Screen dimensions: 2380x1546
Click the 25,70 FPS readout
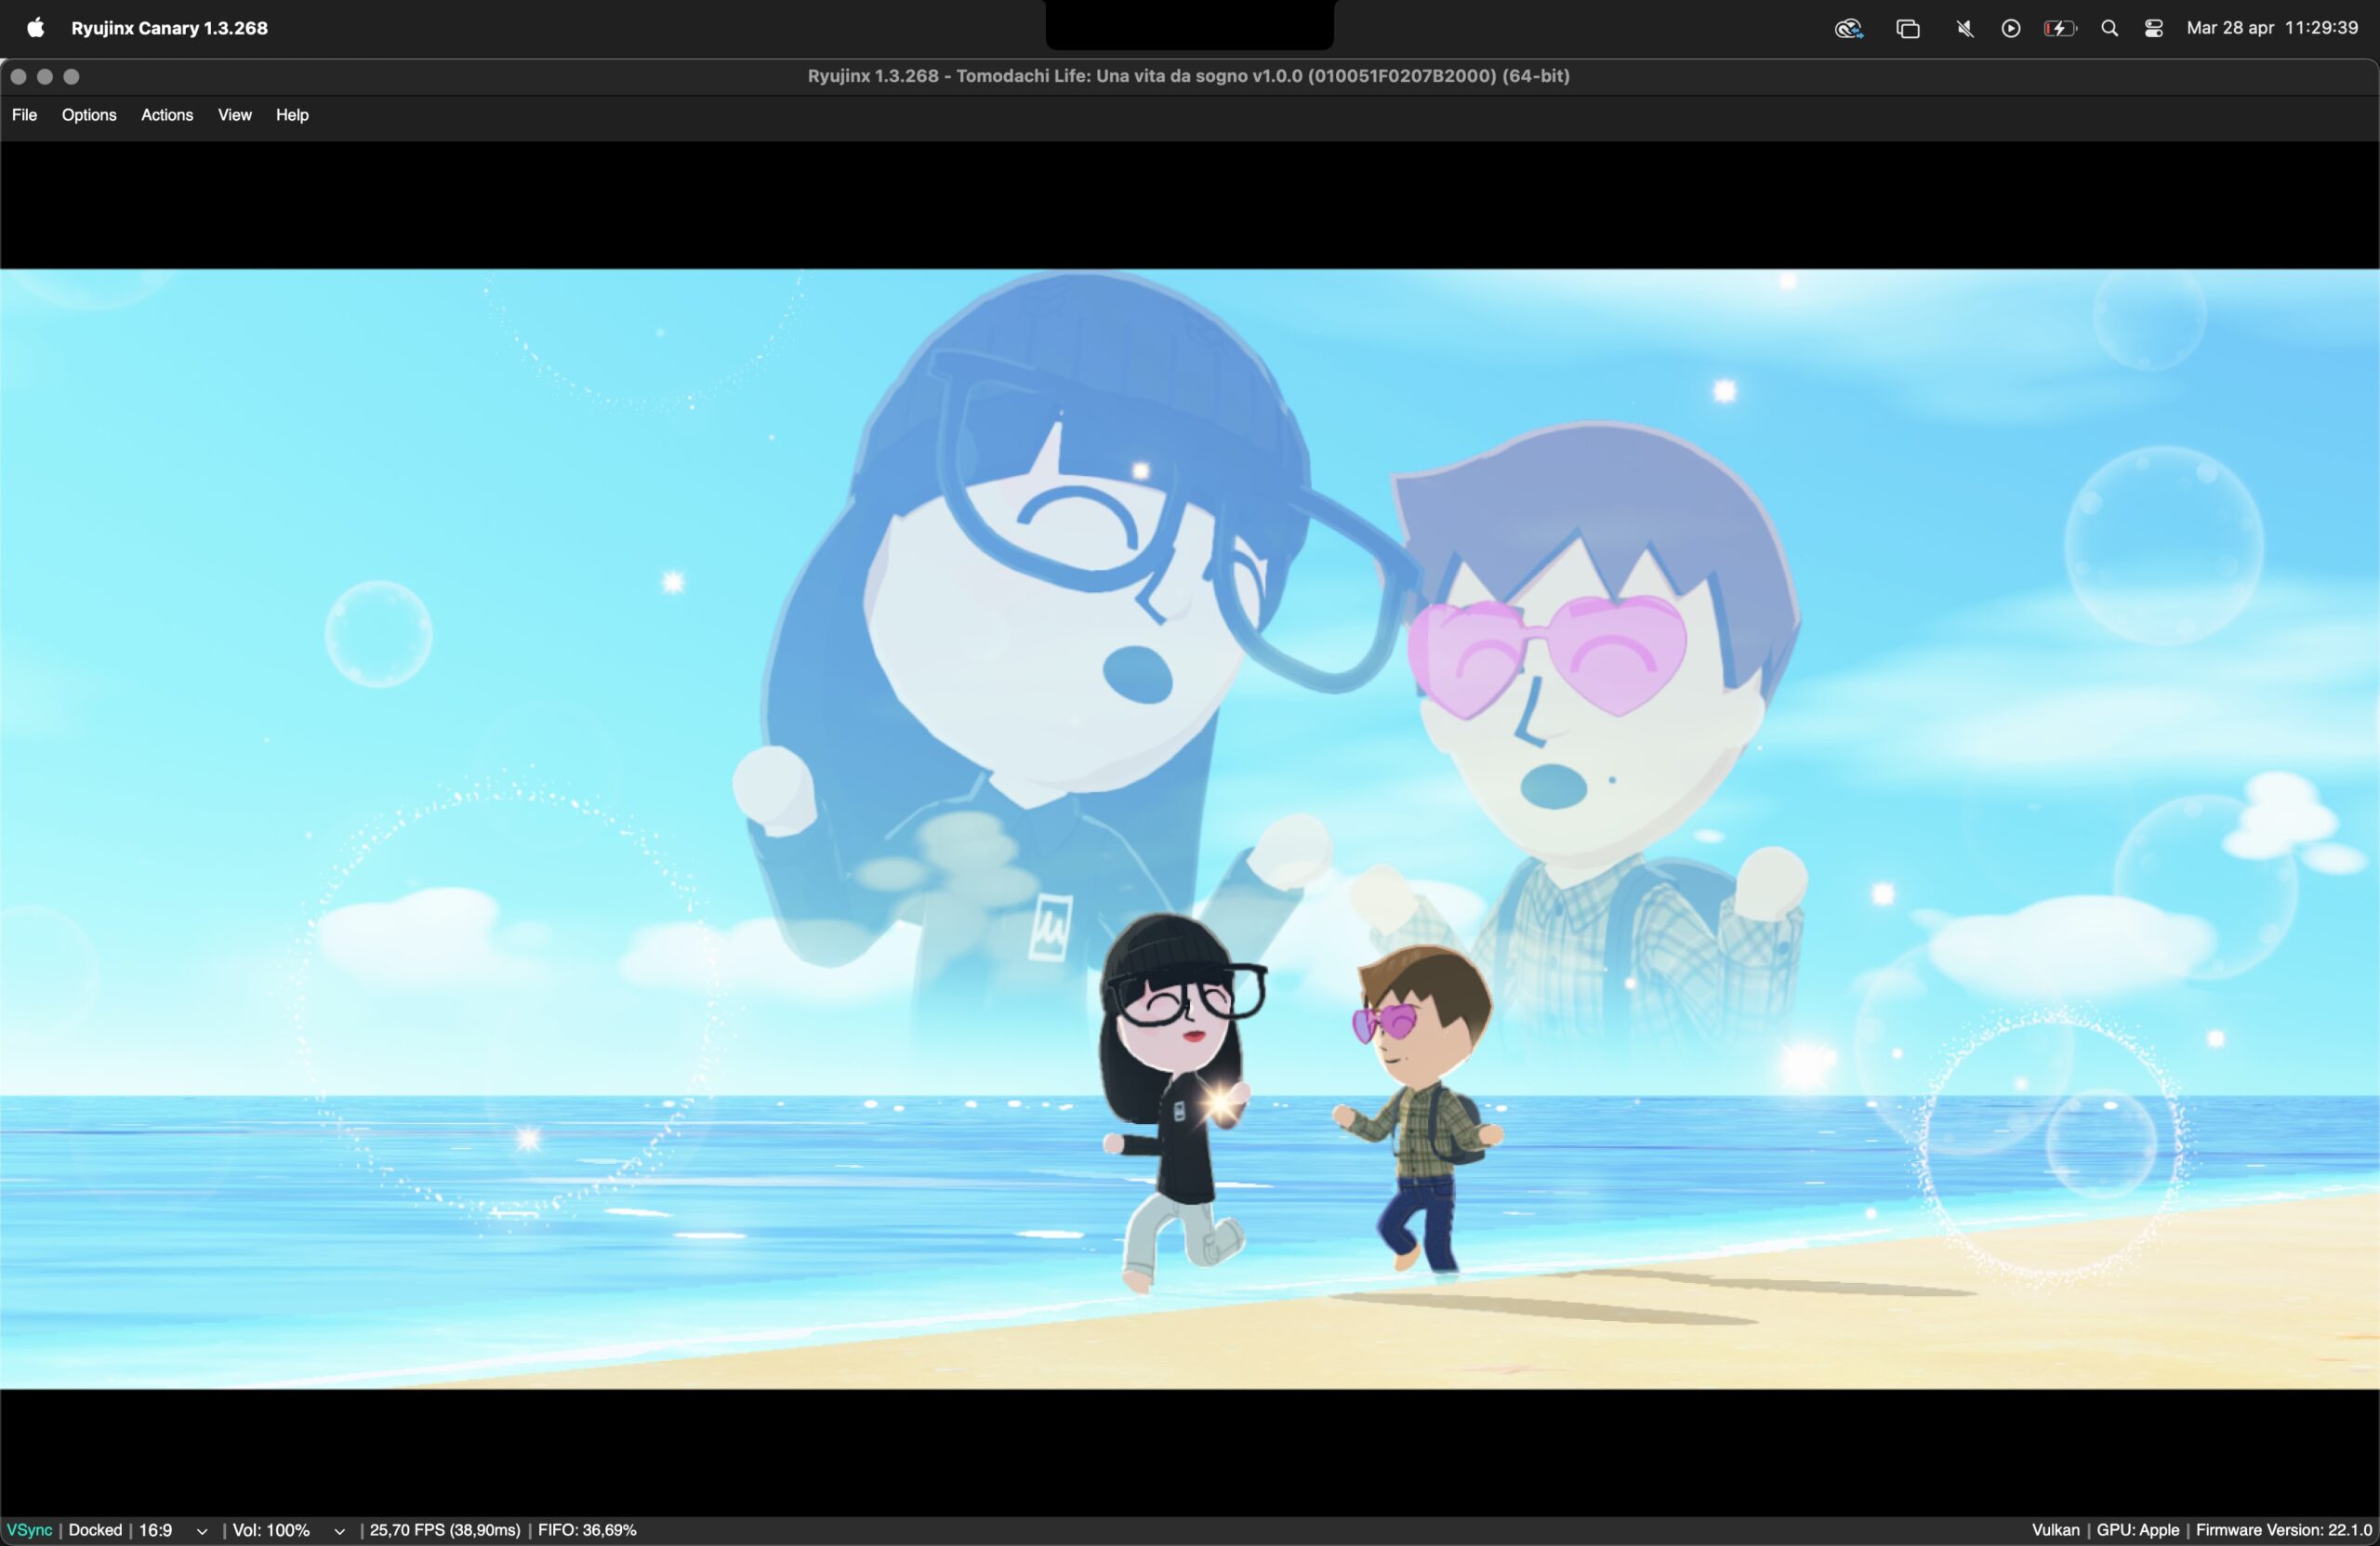coord(445,1530)
